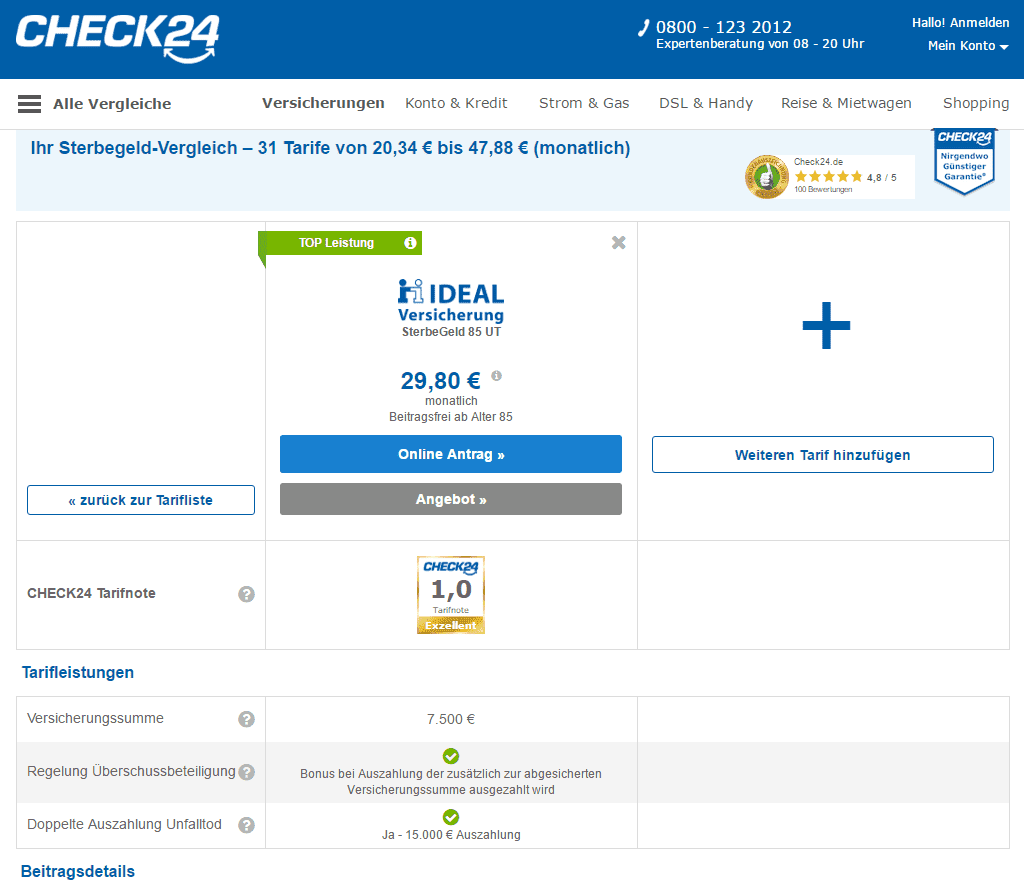Open the hamburger menu Alle Vergleiche
Viewport: 1024px width, 889px height.
[x=30, y=104]
